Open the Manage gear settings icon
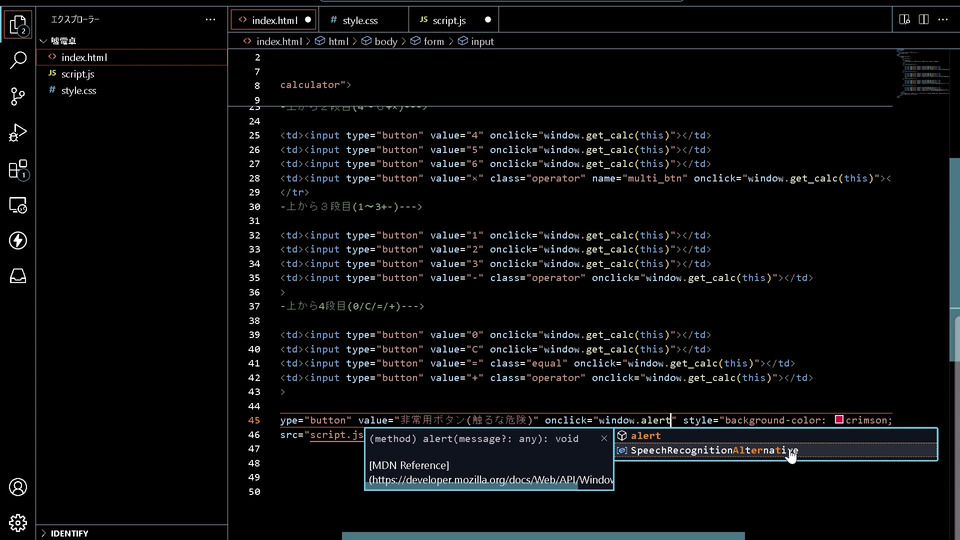Image resolution: width=960 pixels, height=540 pixels. [x=18, y=522]
